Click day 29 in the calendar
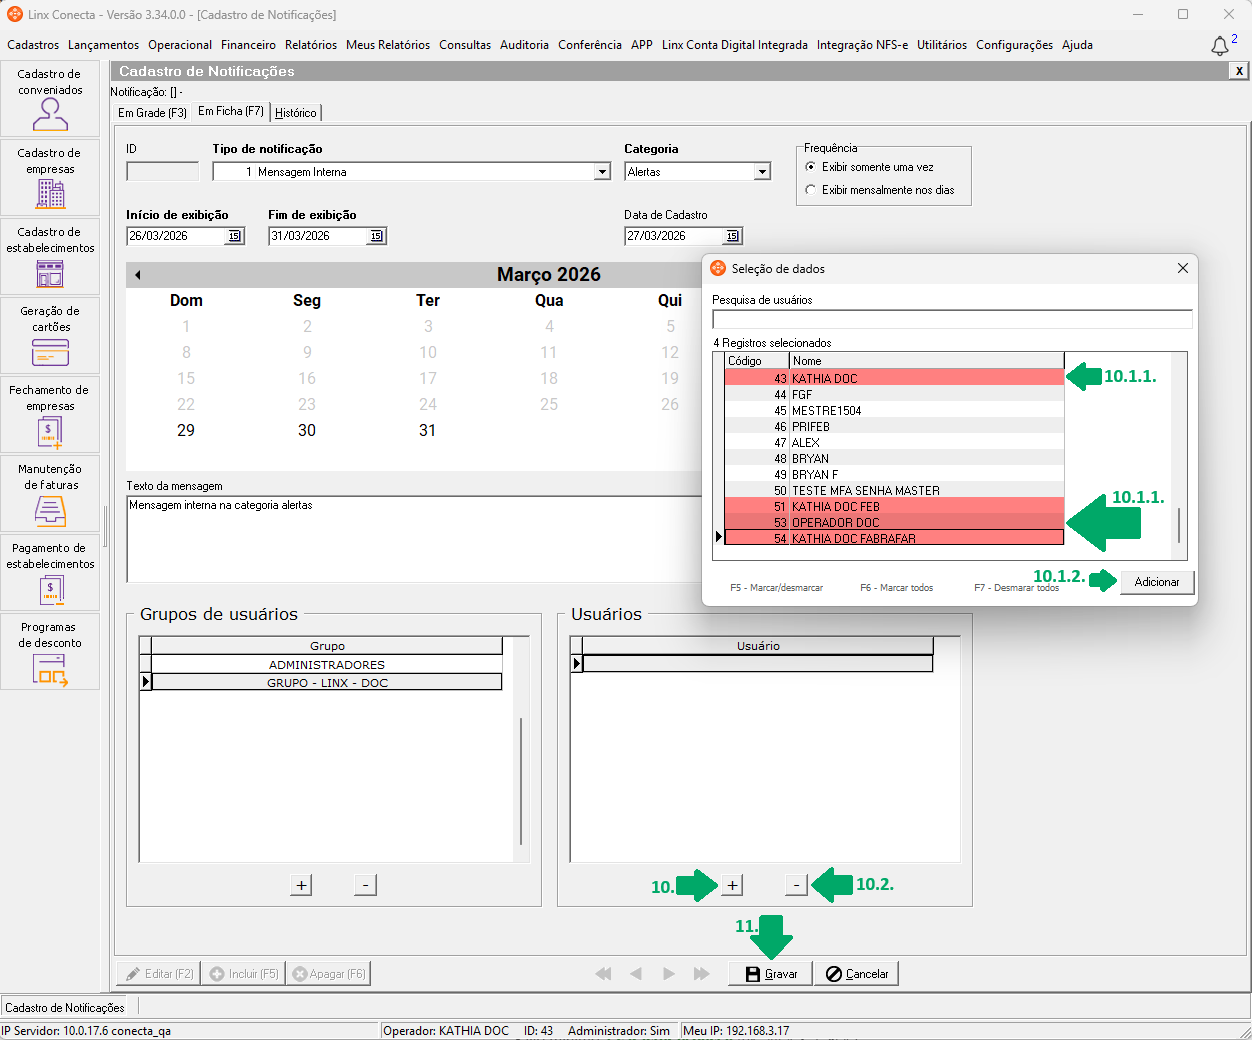1252x1040 pixels. point(186,431)
